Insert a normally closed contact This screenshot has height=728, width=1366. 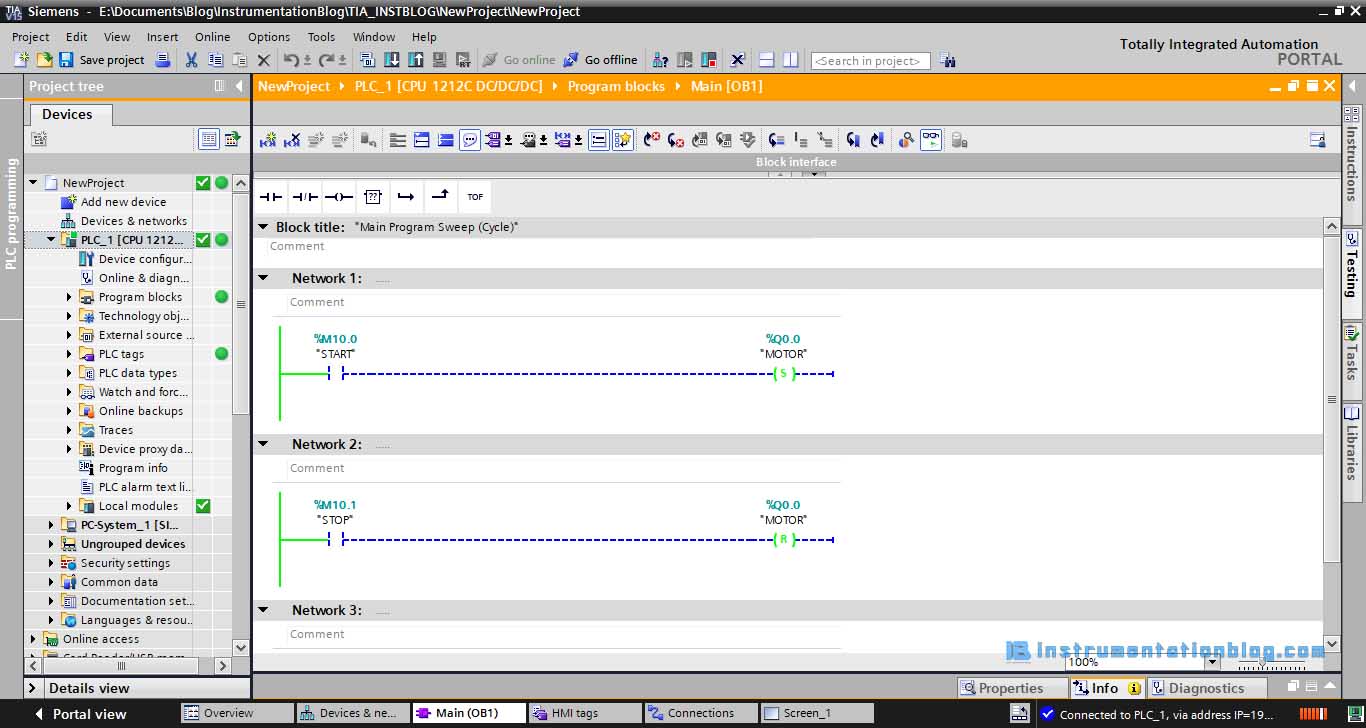coord(304,197)
